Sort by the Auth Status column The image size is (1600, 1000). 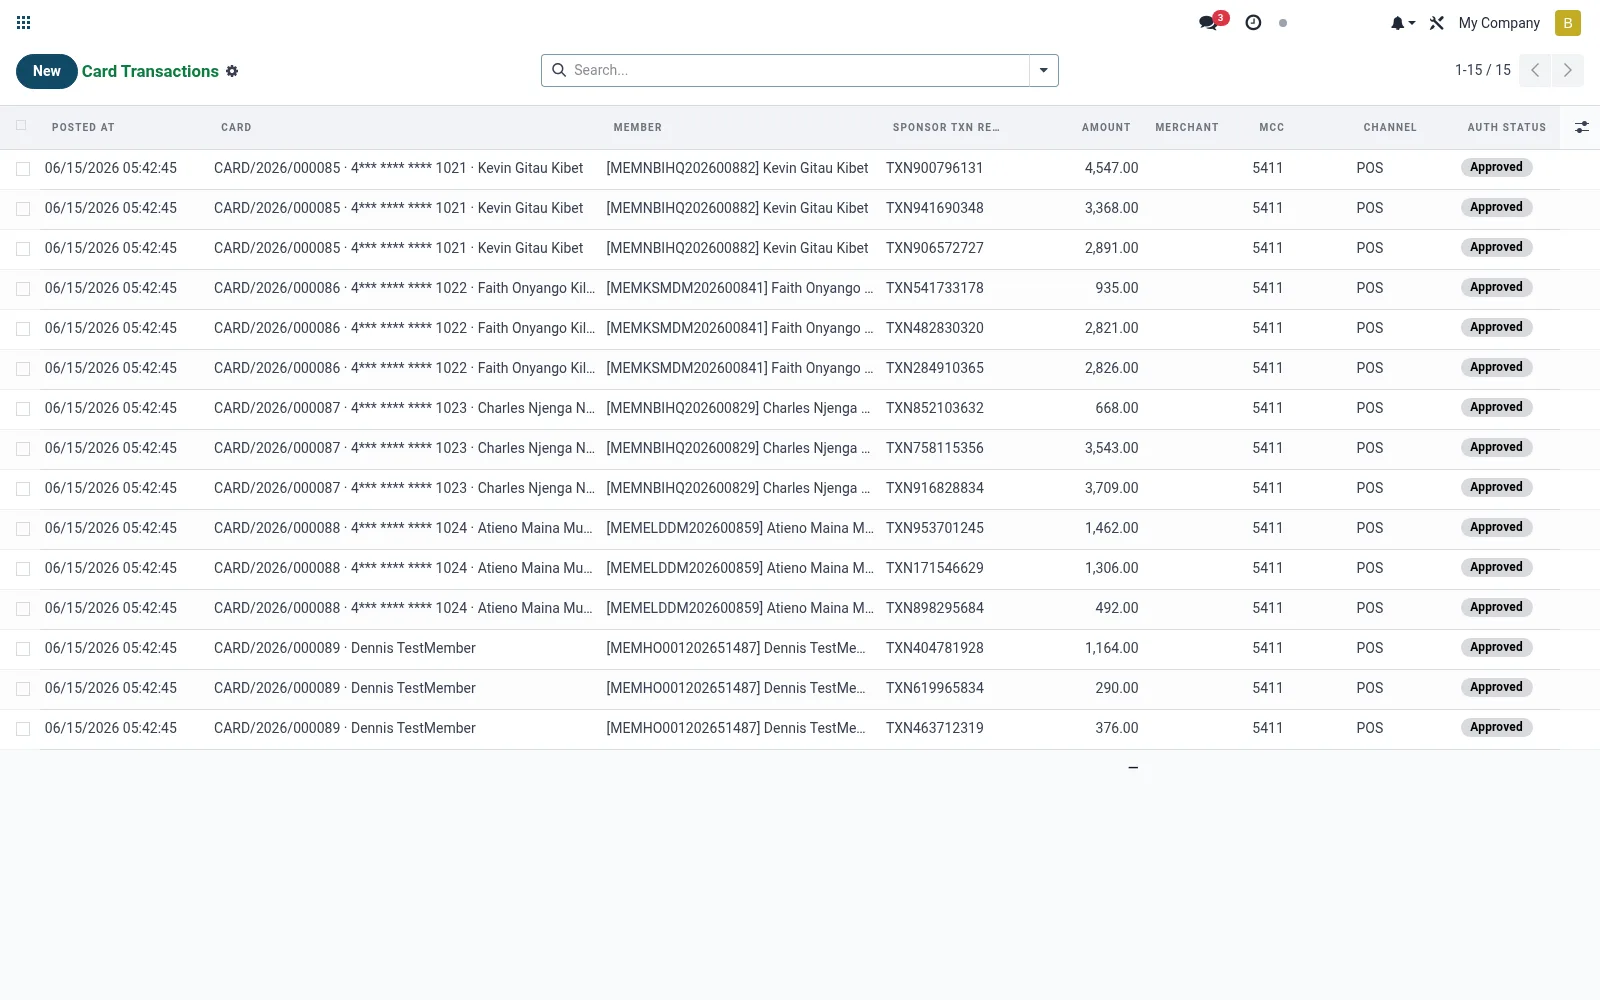coord(1506,128)
